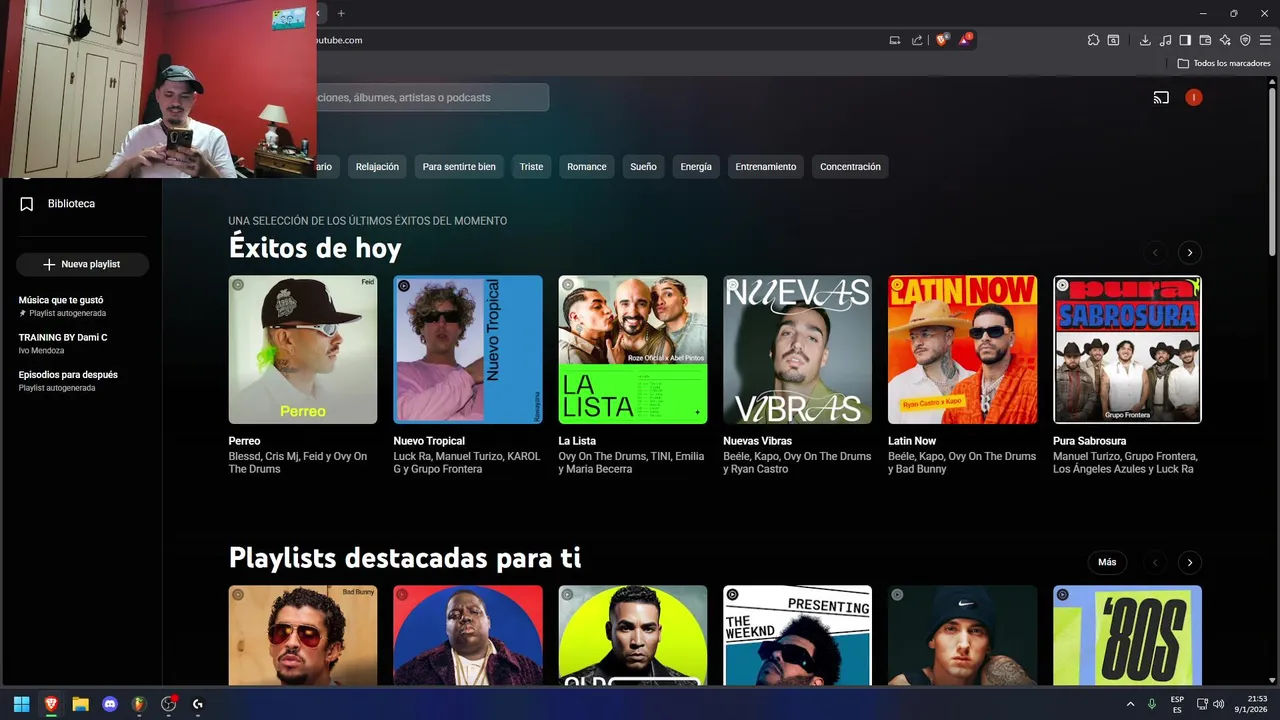Image resolution: width=1280 pixels, height=720 pixels.
Task: Open Logitech G HUB from the taskbar
Action: click(198, 704)
